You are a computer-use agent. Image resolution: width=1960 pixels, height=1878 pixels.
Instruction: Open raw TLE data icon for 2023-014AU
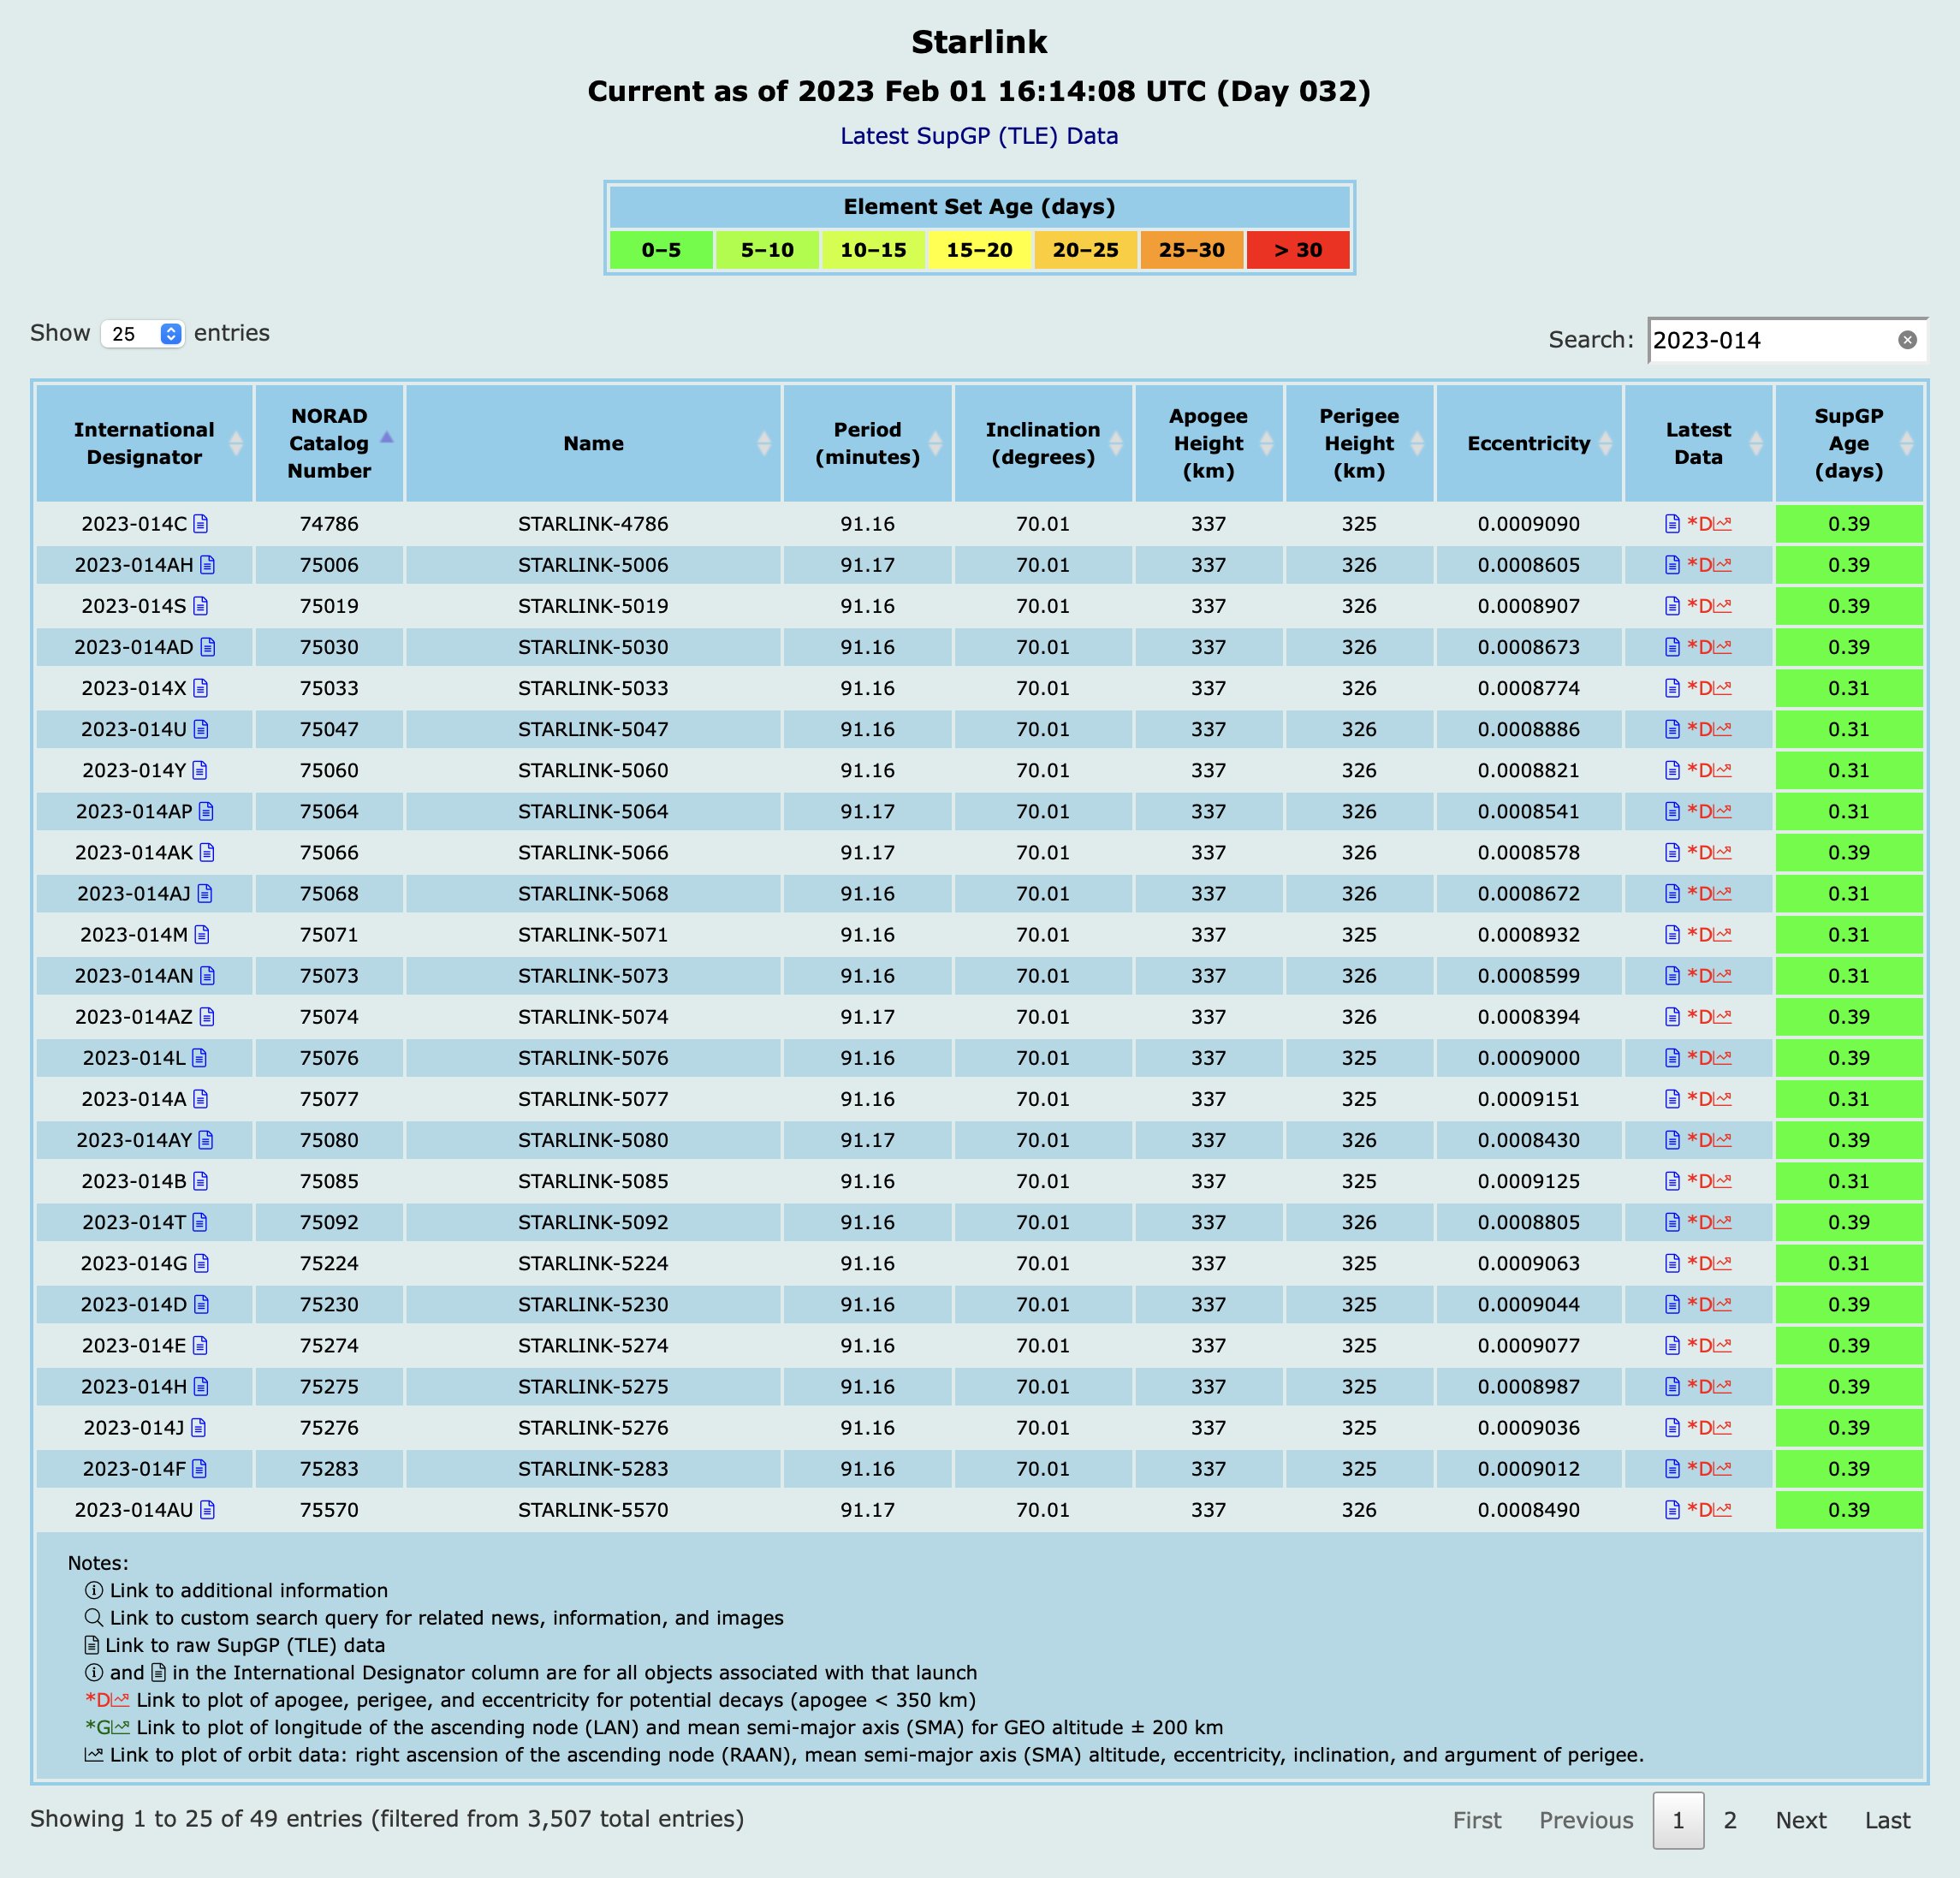click(208, 1510)
